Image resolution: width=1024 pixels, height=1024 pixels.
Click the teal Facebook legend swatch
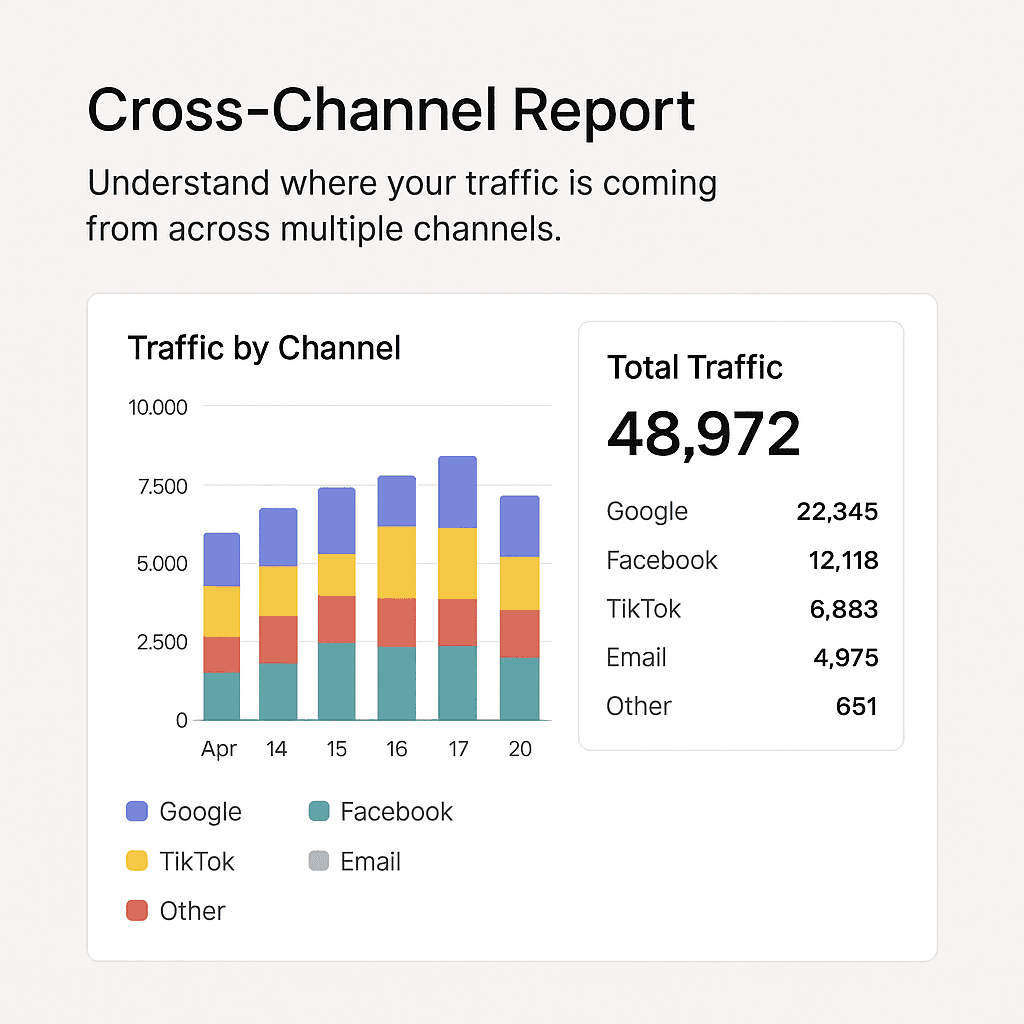pos(319,812)
